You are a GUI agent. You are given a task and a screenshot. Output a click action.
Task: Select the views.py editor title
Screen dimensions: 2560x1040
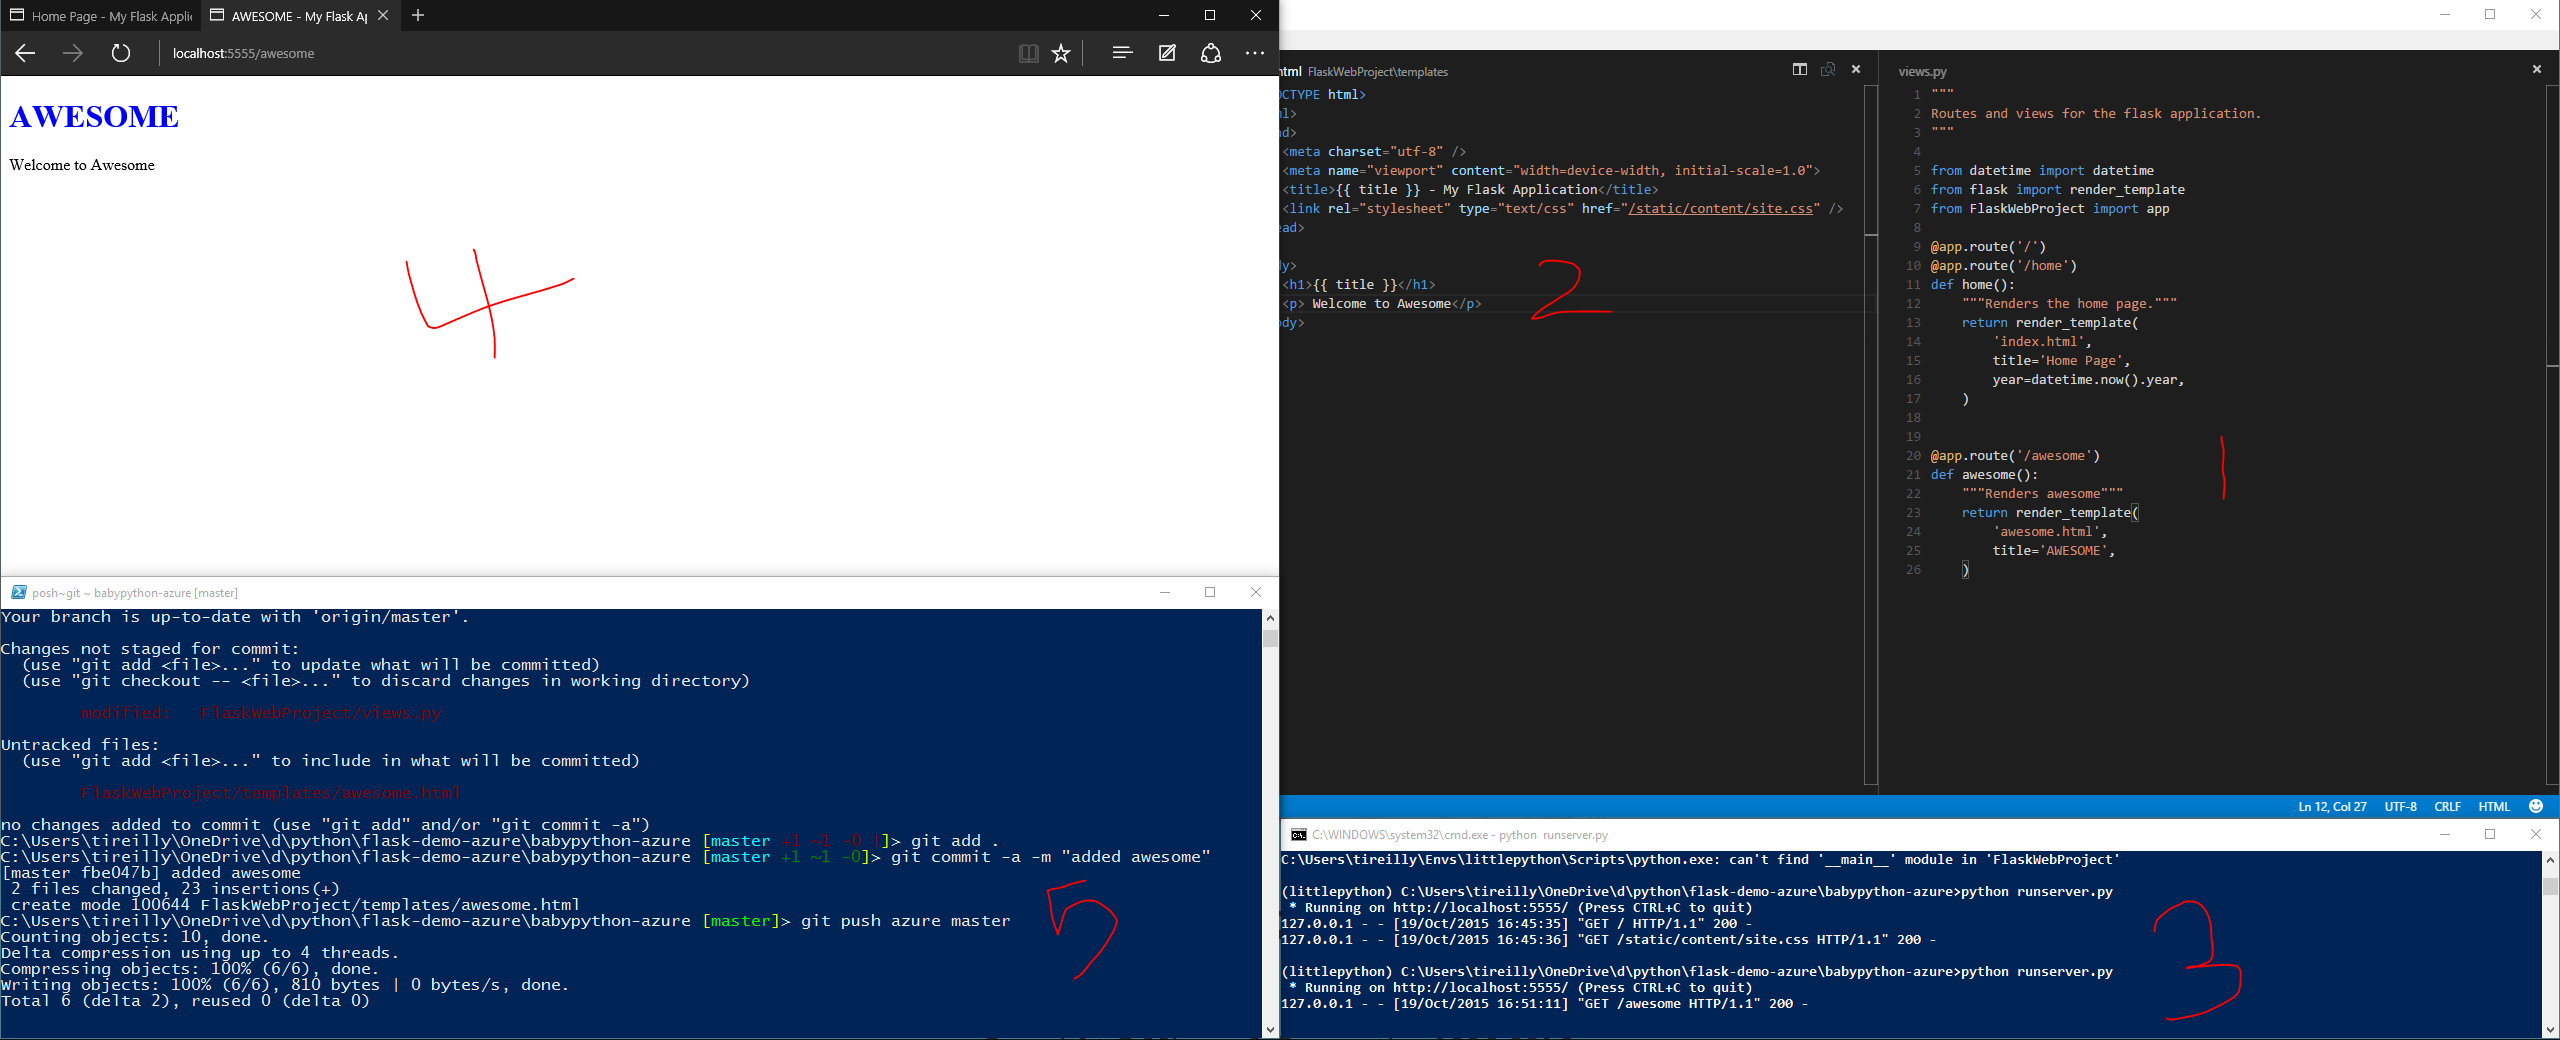[1922, 71]
